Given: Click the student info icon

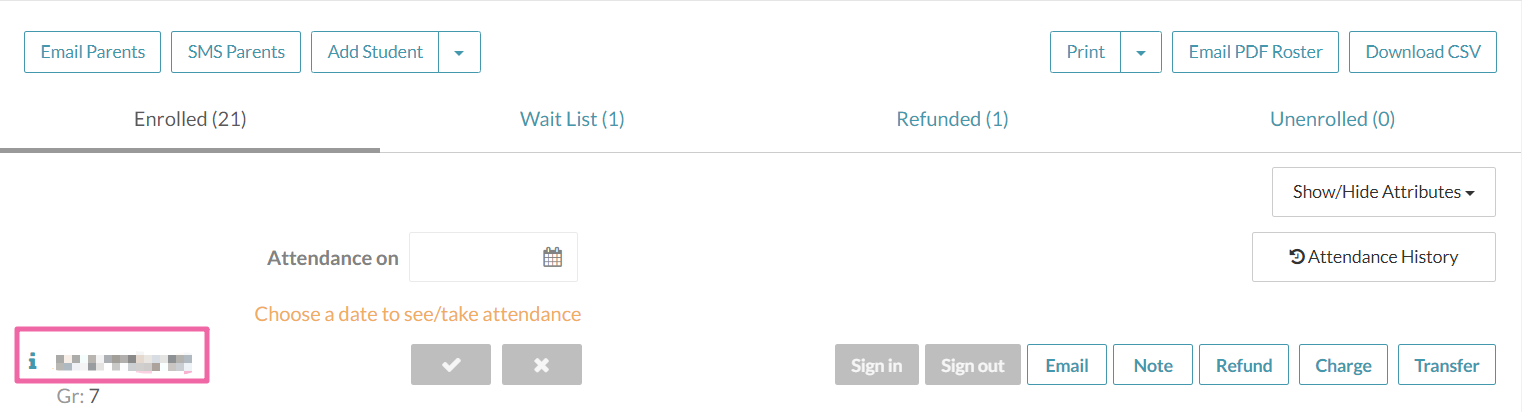Looking at the screenshot, I should (x=32, y=360).
